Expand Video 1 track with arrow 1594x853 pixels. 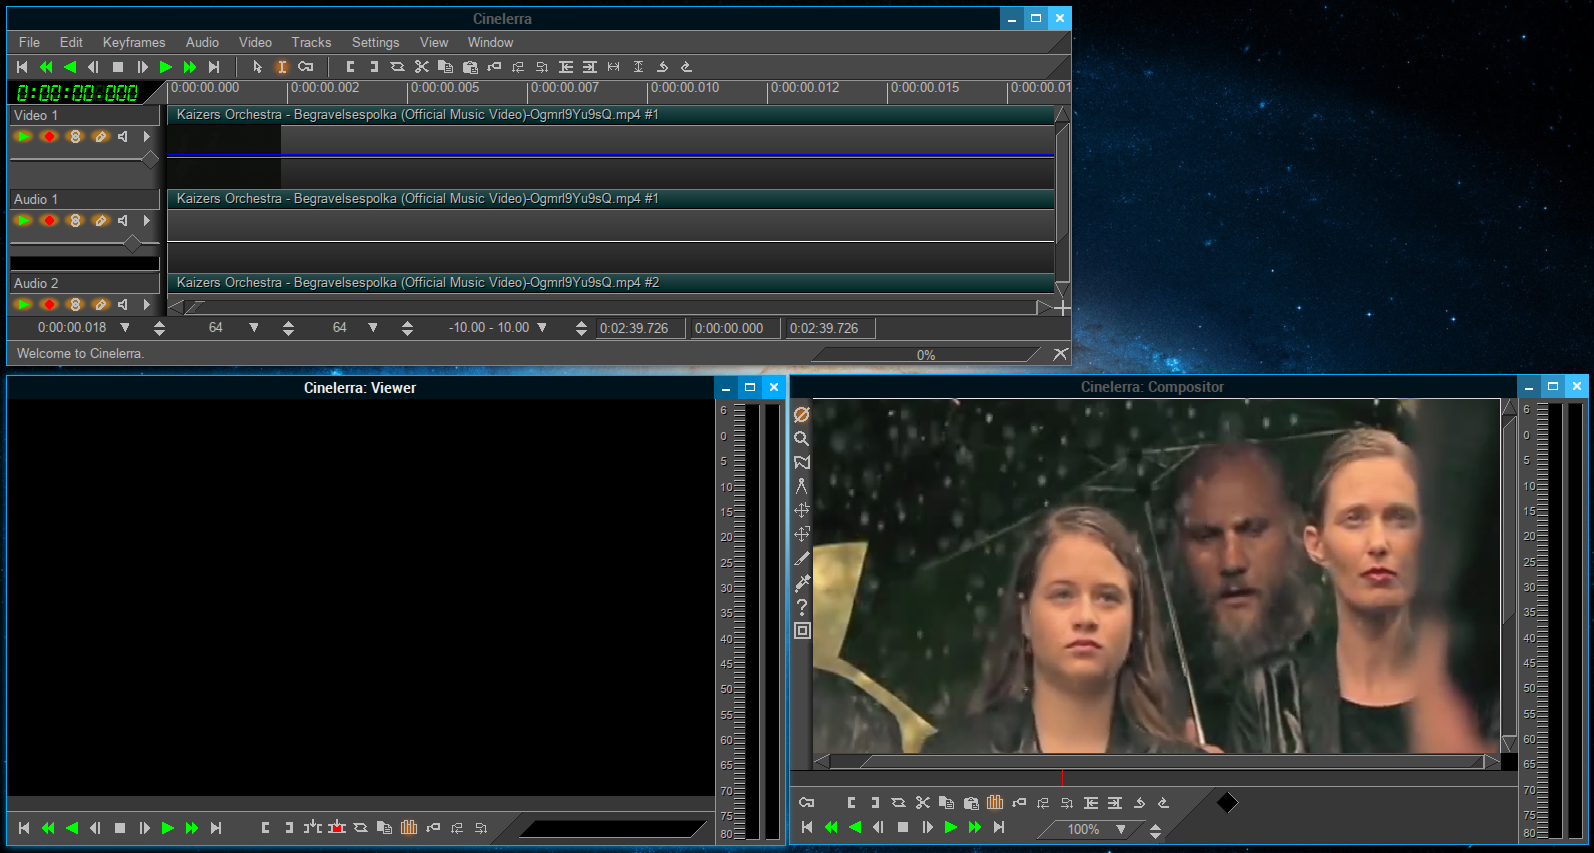(x=147, y=136)
